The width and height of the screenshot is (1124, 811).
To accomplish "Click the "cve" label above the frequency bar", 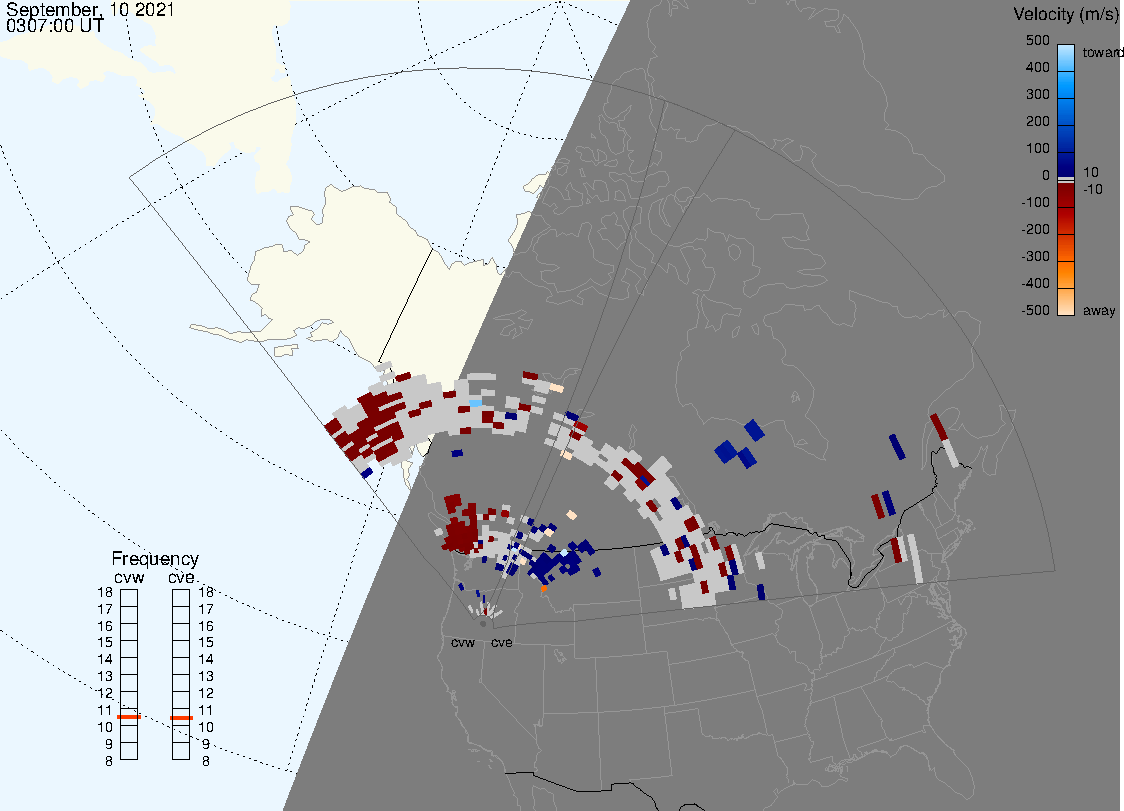I will click(181, 577).
